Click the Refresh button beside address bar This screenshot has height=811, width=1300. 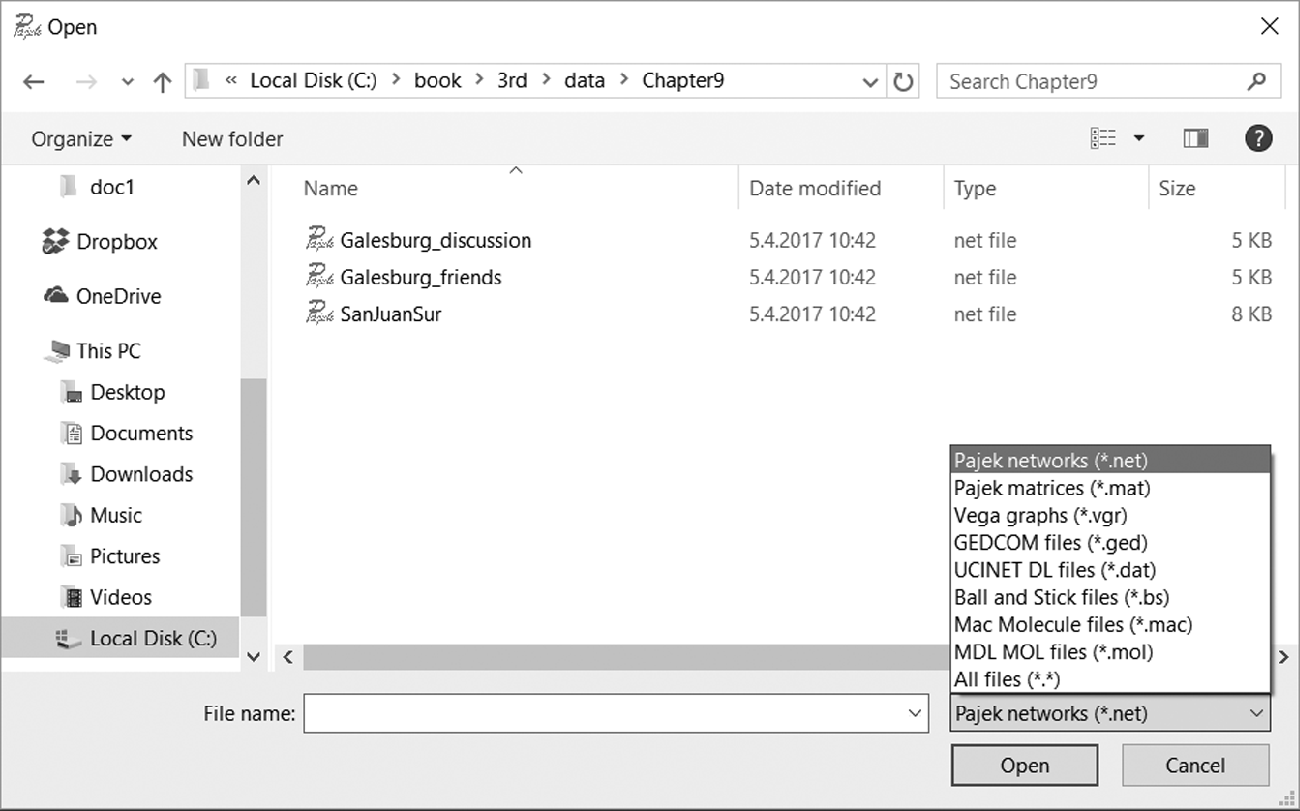pyautogui.click(x=903, y=82)
